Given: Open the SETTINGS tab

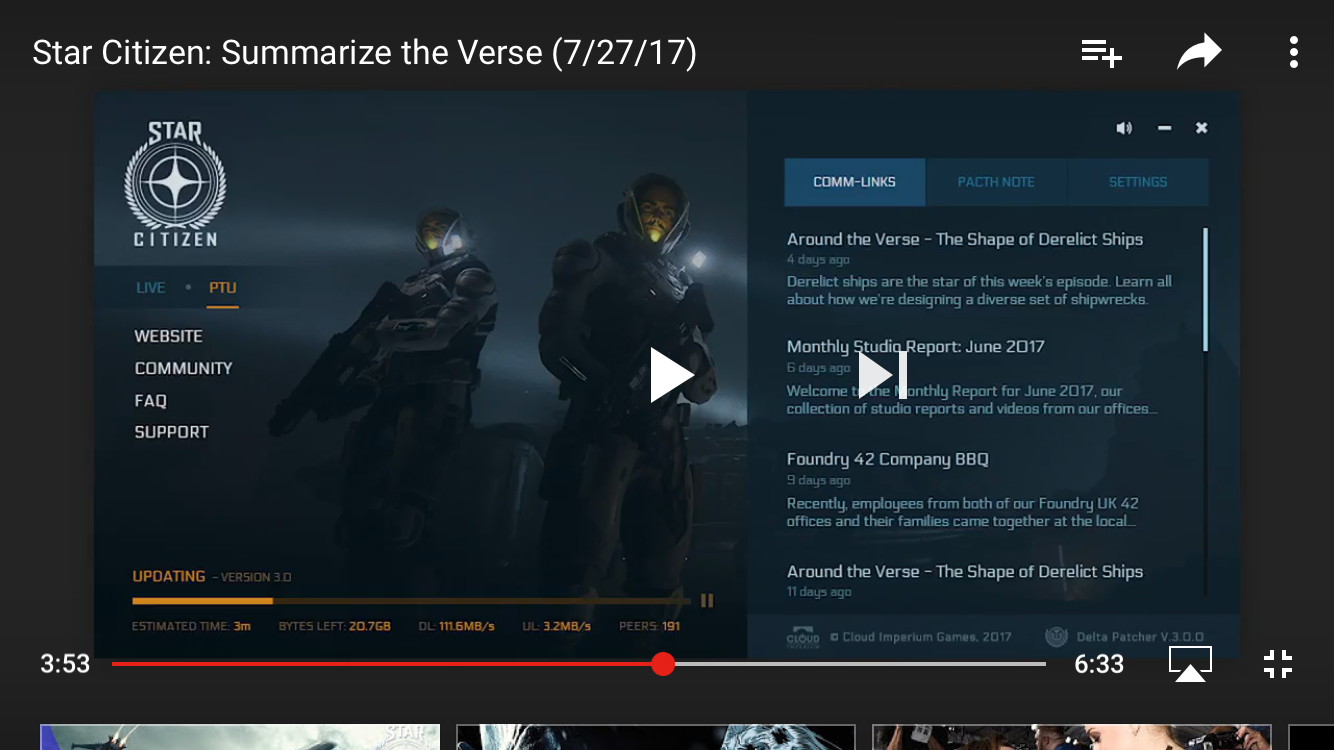Looking at the screenshot, I should point(1137,182).
